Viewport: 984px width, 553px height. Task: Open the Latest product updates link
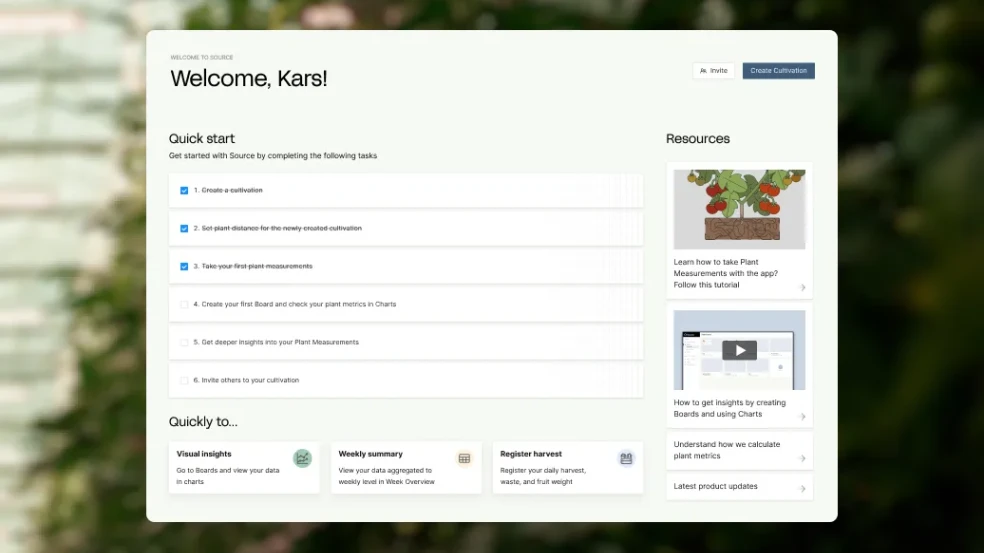[x=716, y=486]
